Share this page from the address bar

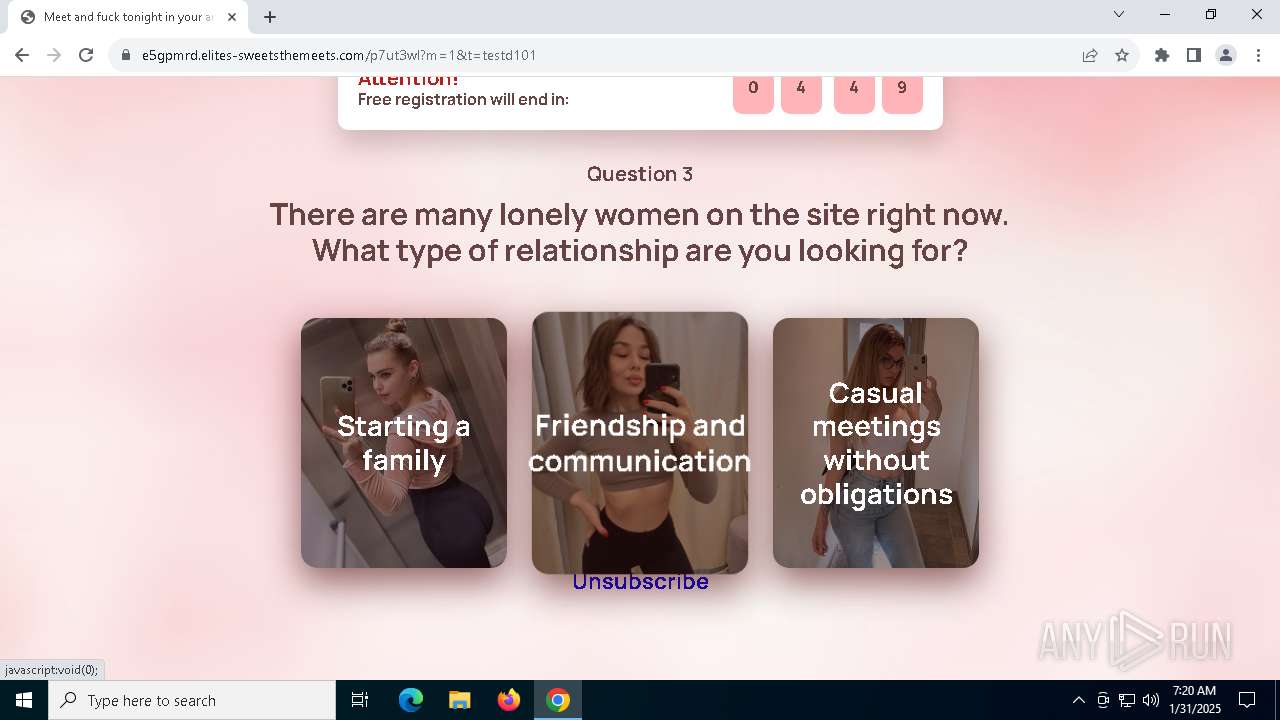(1090, 55)
